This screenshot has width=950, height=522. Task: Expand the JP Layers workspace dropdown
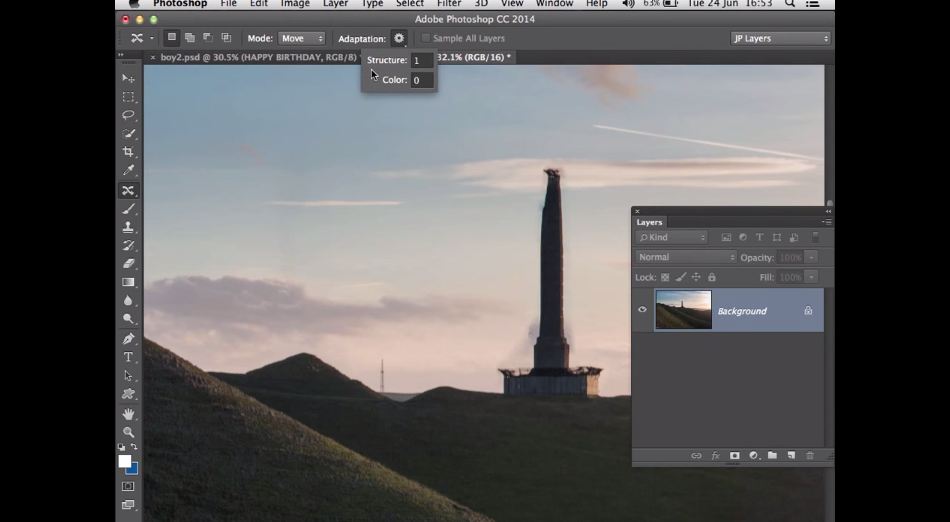(781, 39)
